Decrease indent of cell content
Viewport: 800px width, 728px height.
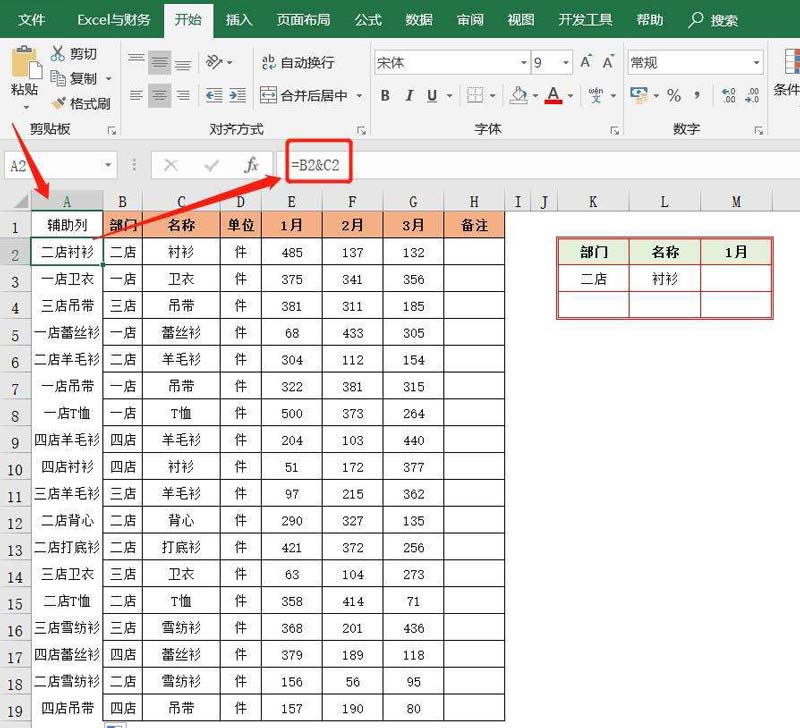click(x=214, y=95)
